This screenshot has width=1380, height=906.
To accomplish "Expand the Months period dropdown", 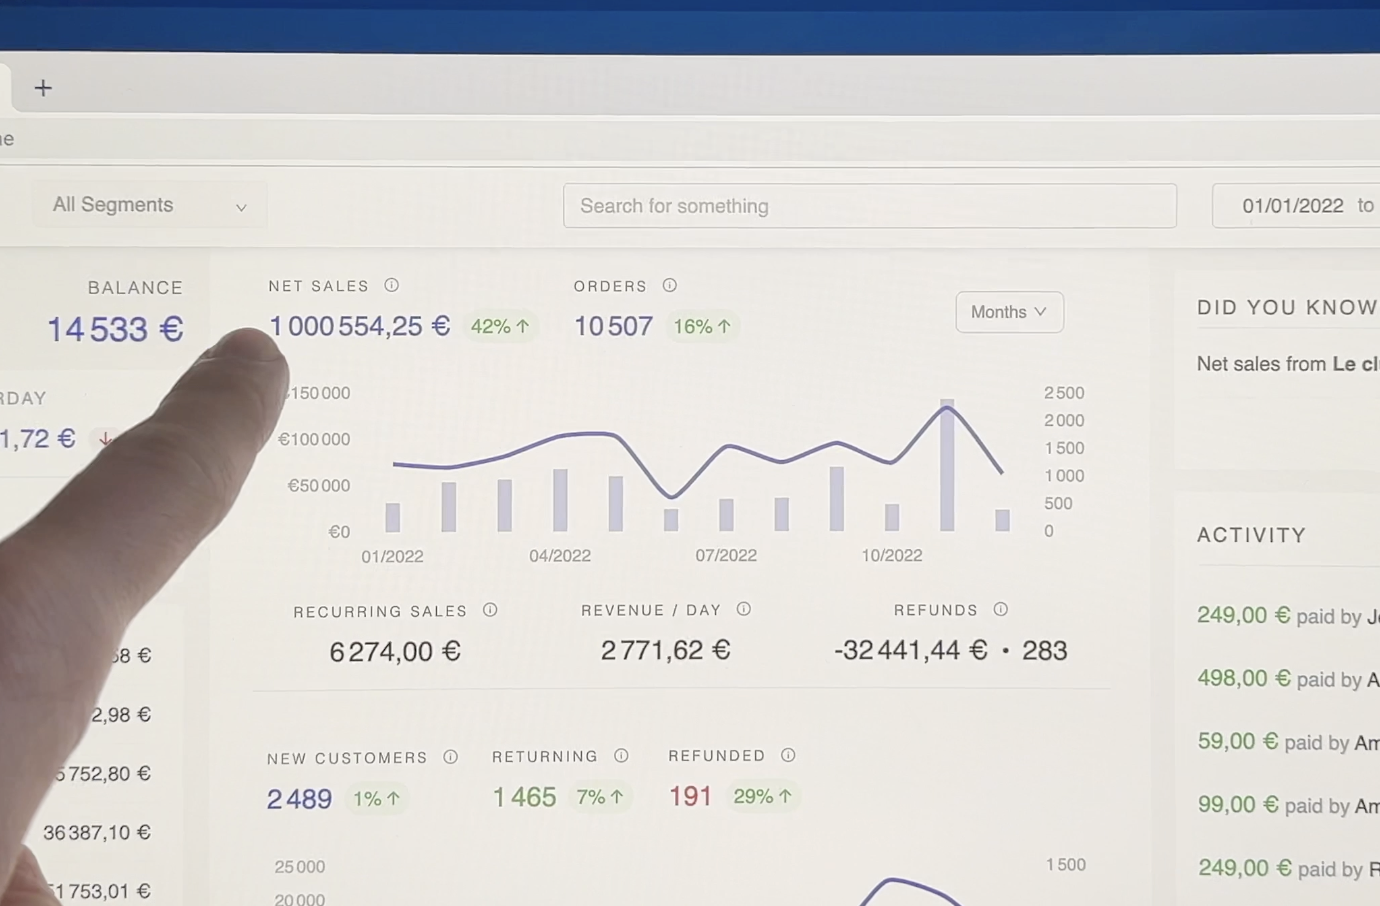I will pos(1009,312).
